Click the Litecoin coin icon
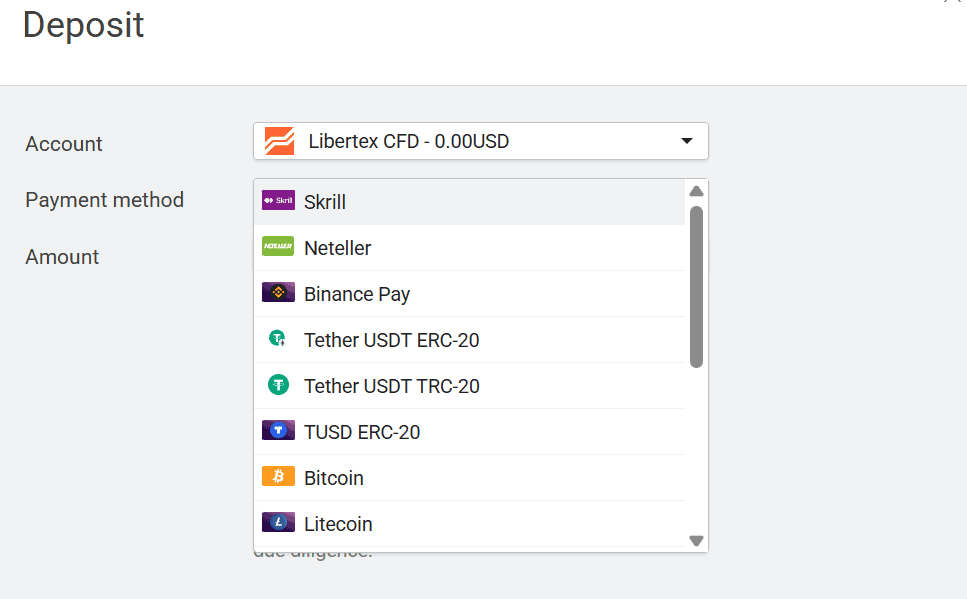 277,523
